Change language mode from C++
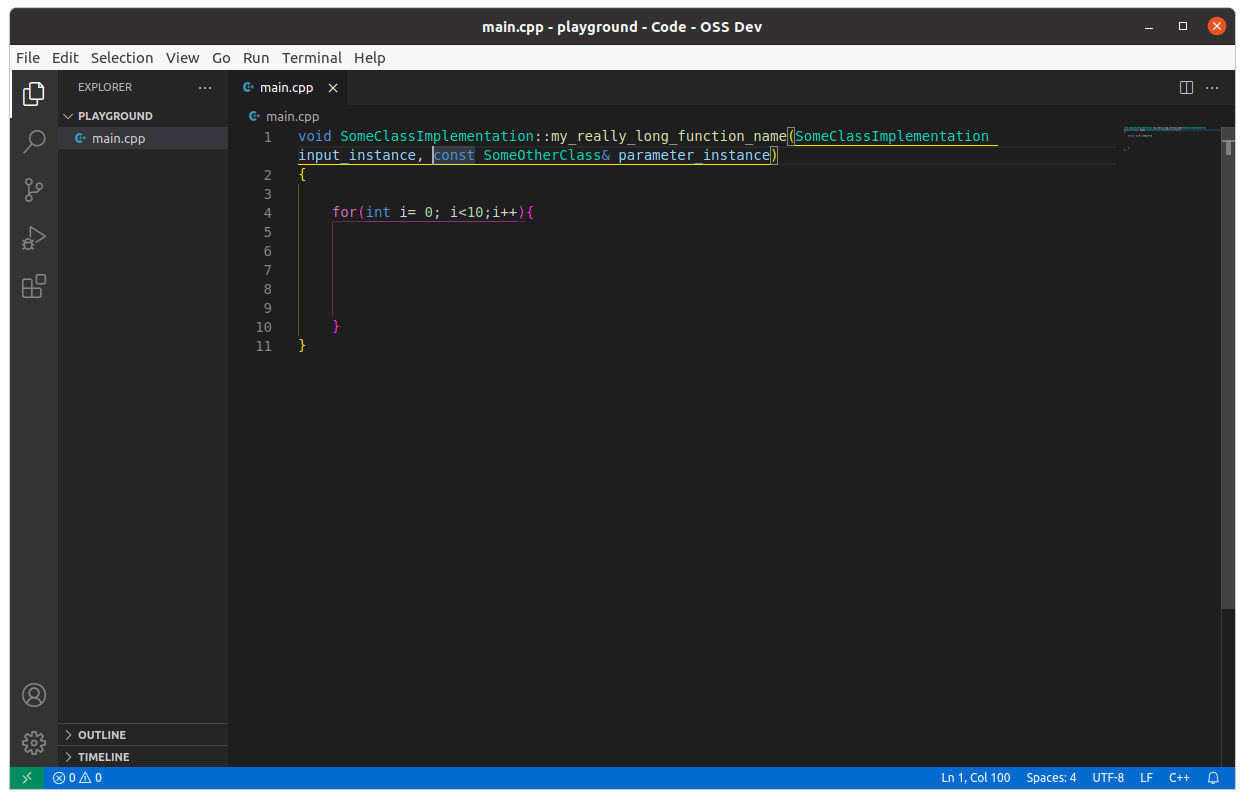 coord(1179,777)
